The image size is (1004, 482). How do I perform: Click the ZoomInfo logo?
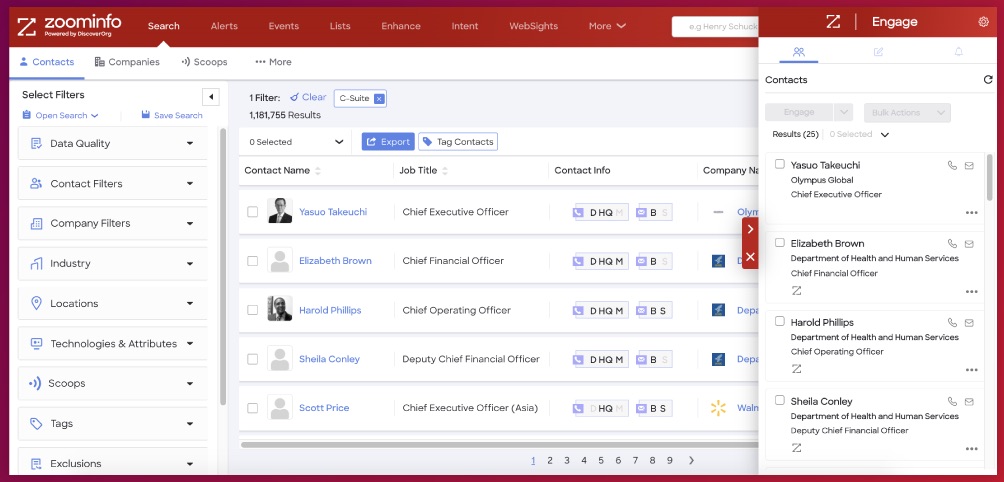point(69,26)
